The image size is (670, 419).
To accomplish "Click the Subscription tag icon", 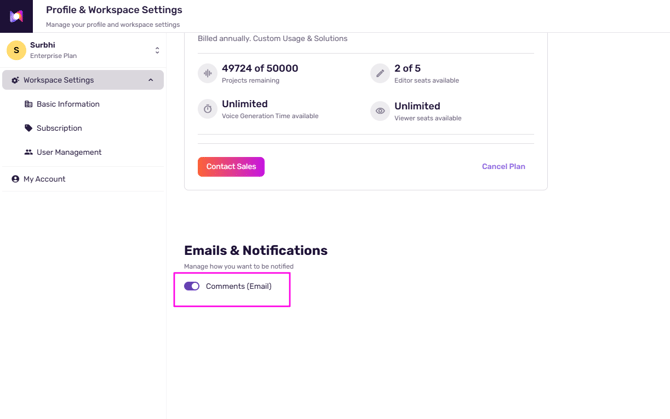I will click(x=28, y=128).
